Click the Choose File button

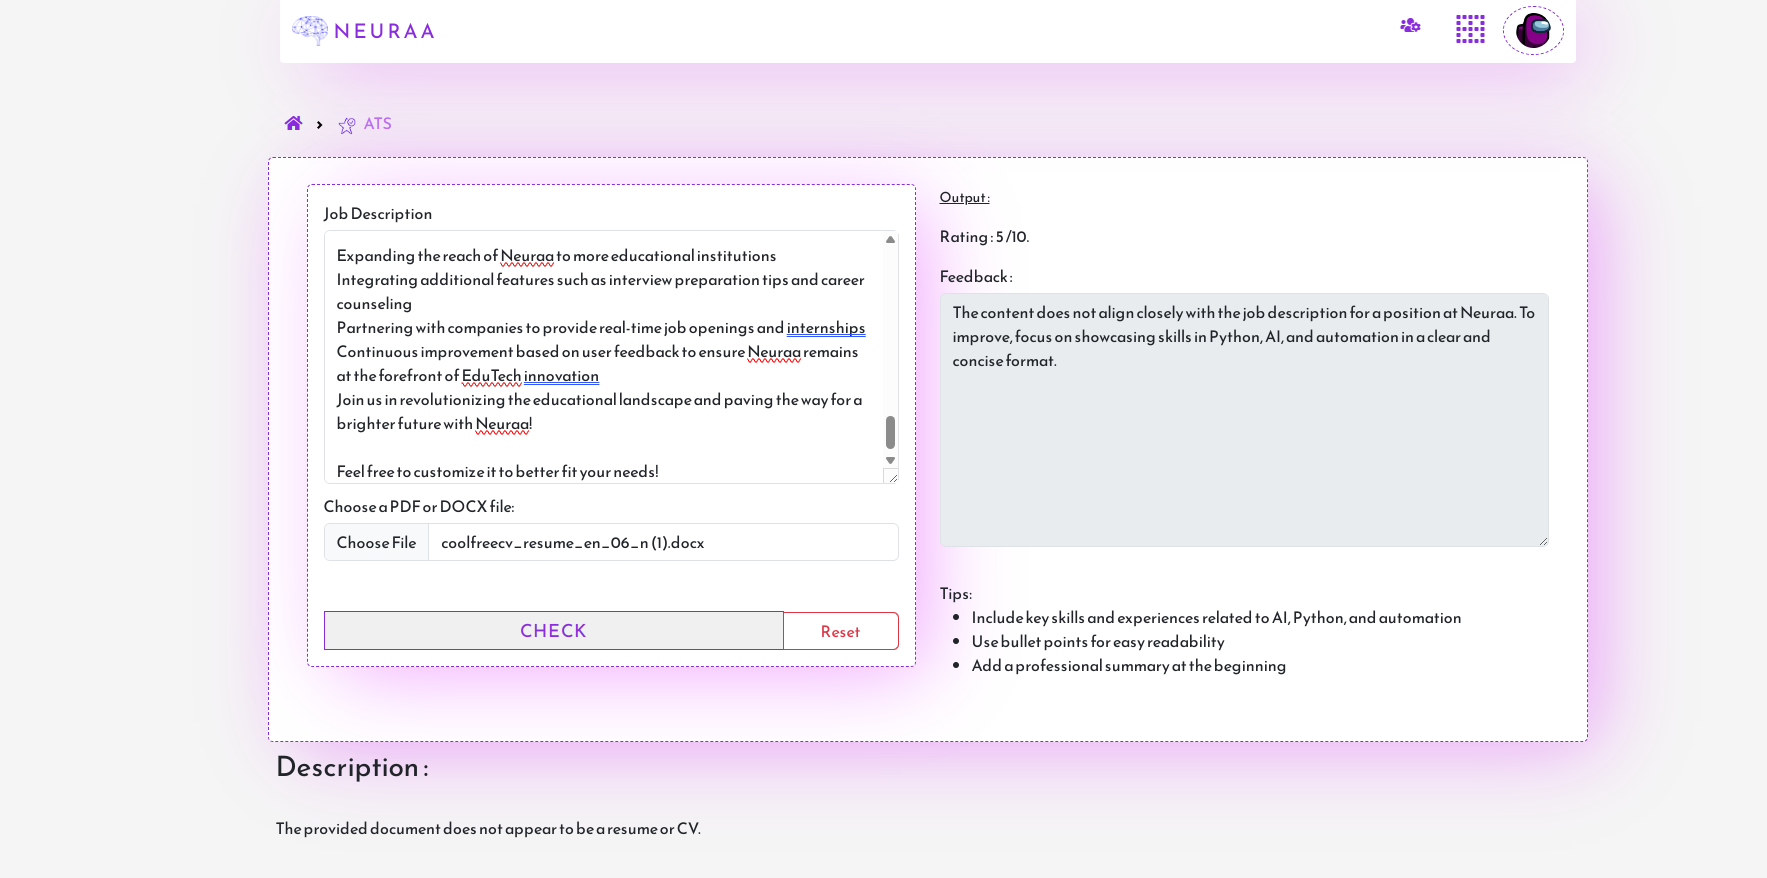(376, 542)
